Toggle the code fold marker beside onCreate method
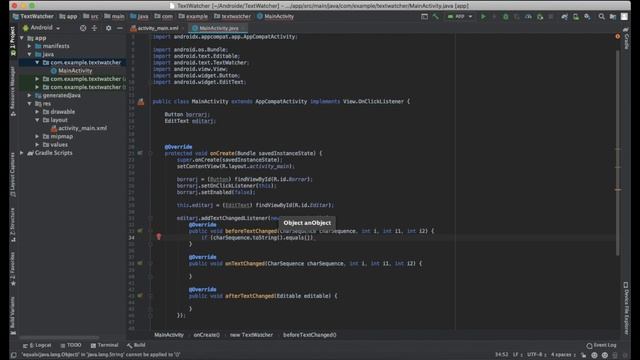This screenshot has height=360, width=640. tap(150, 153)
